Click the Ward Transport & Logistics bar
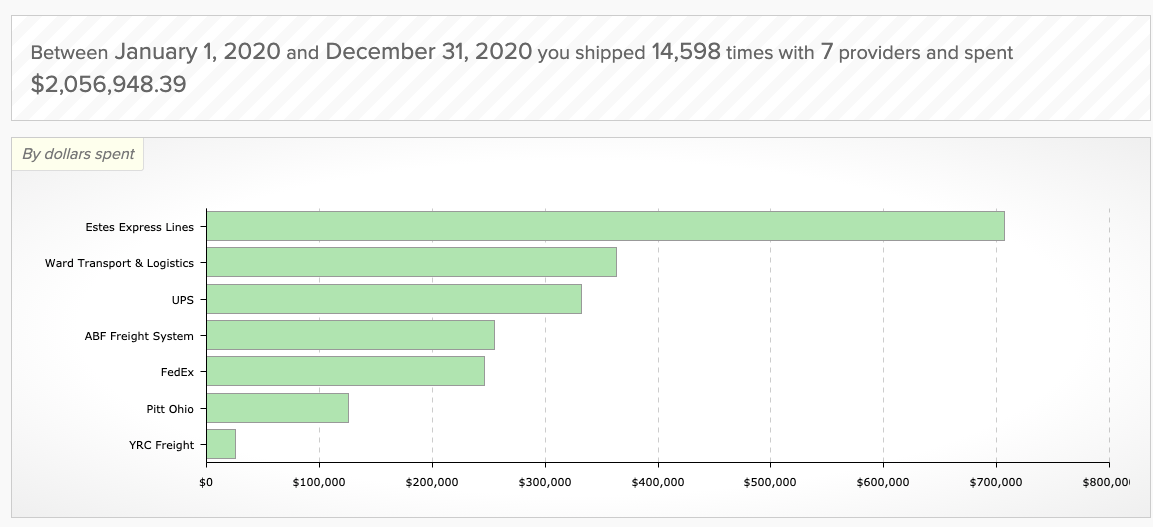 411,262
